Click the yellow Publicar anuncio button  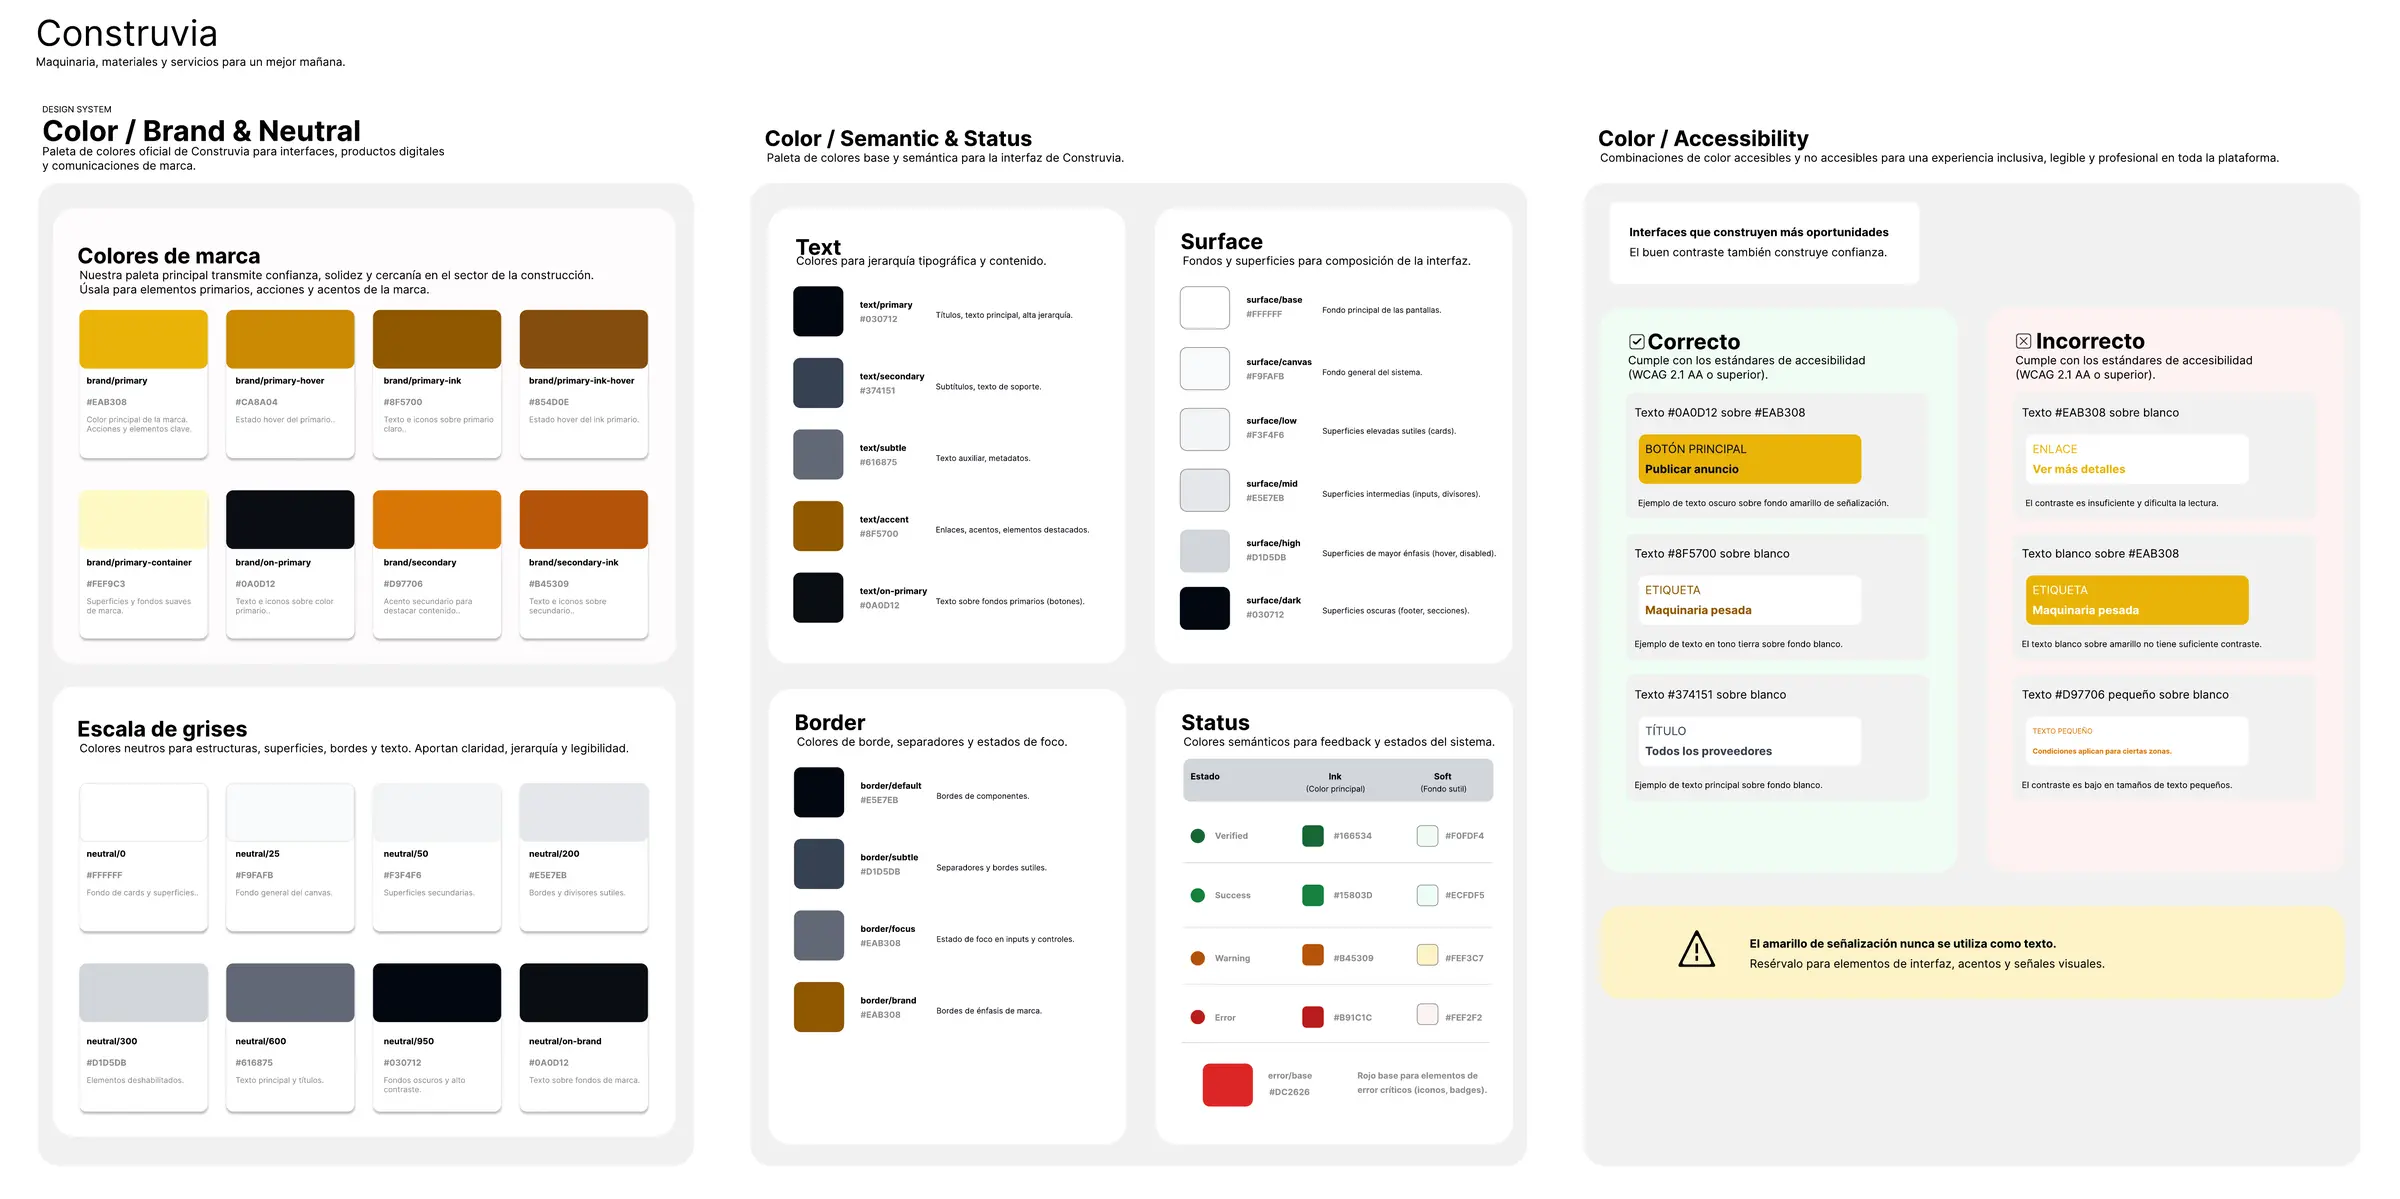tap(1749, 459)
